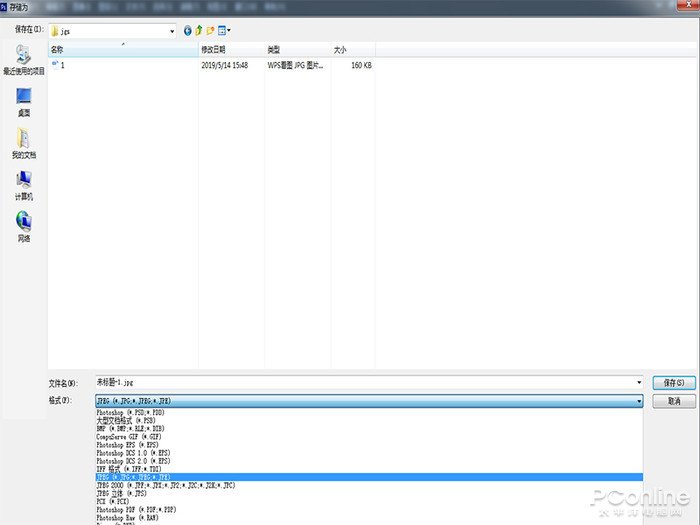Select Photoshop (*.PSD;*.PDD) format
Image resolution: width=700 pixels, height=525 pixels.
131,413
